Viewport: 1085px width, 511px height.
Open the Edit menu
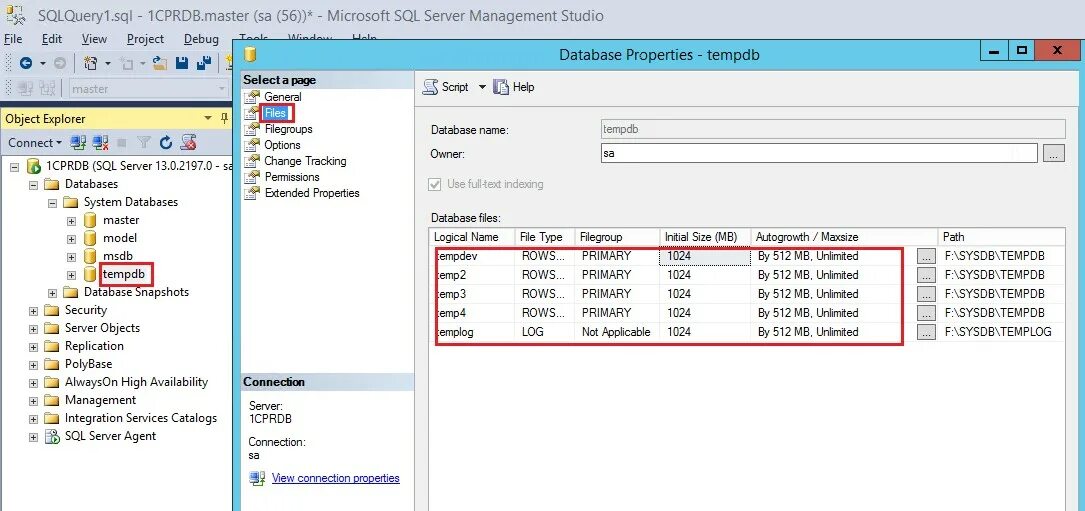pyautogui.click(x=52, y=39)
